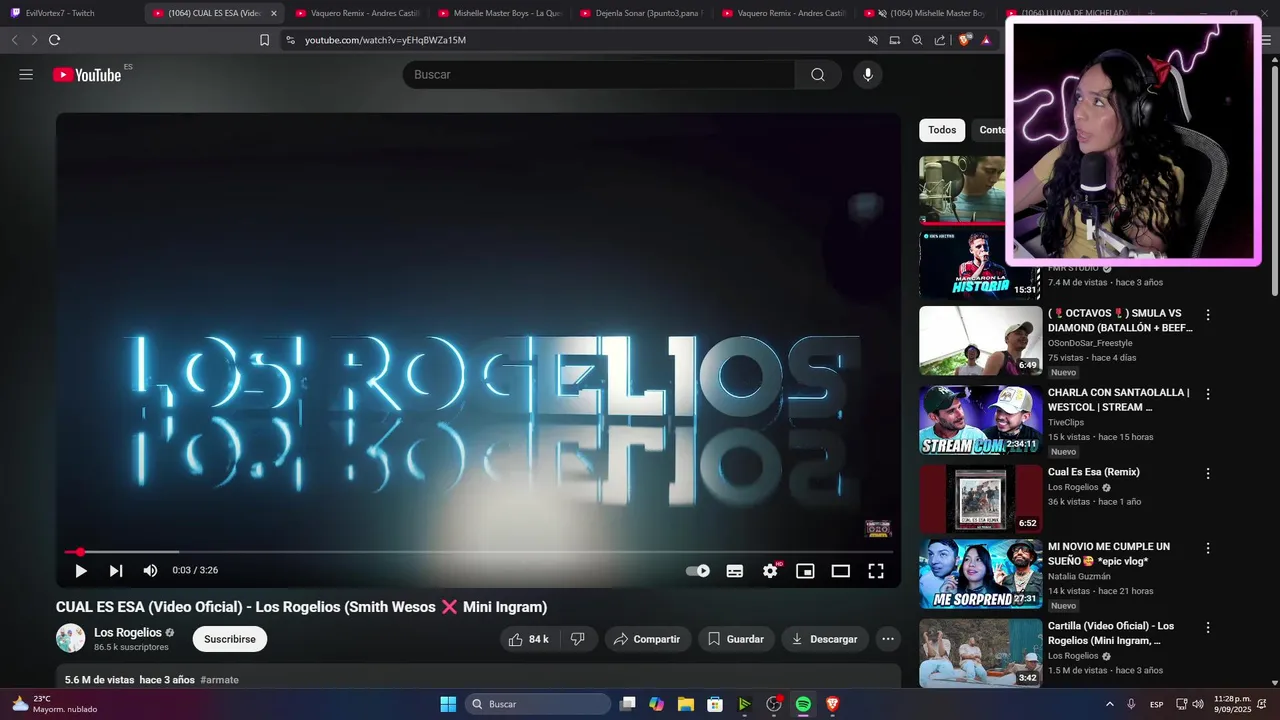This screenshot has width=1280, height=720.
Task: Bookmark this page icon in address bar
Action: (x=265, y=40)
